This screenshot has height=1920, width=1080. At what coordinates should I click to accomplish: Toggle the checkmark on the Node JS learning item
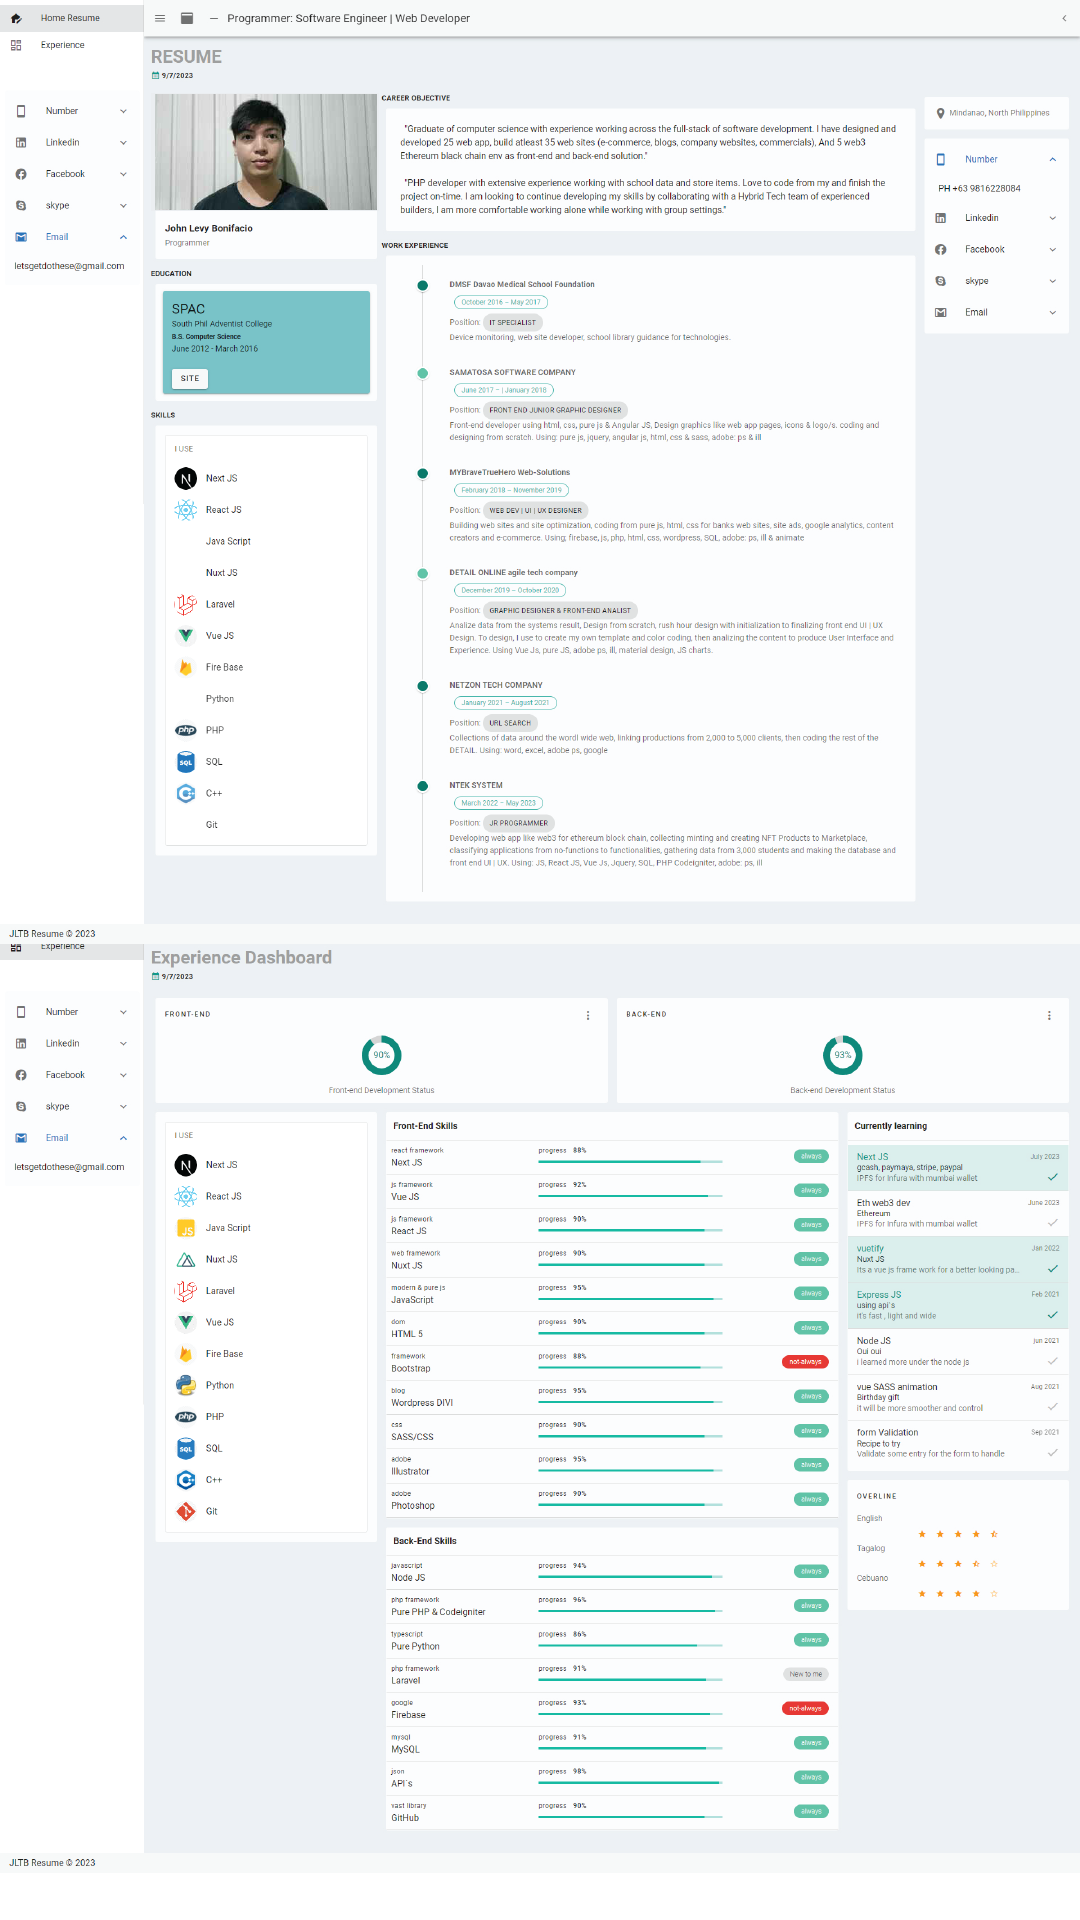pos(1052,1361)
